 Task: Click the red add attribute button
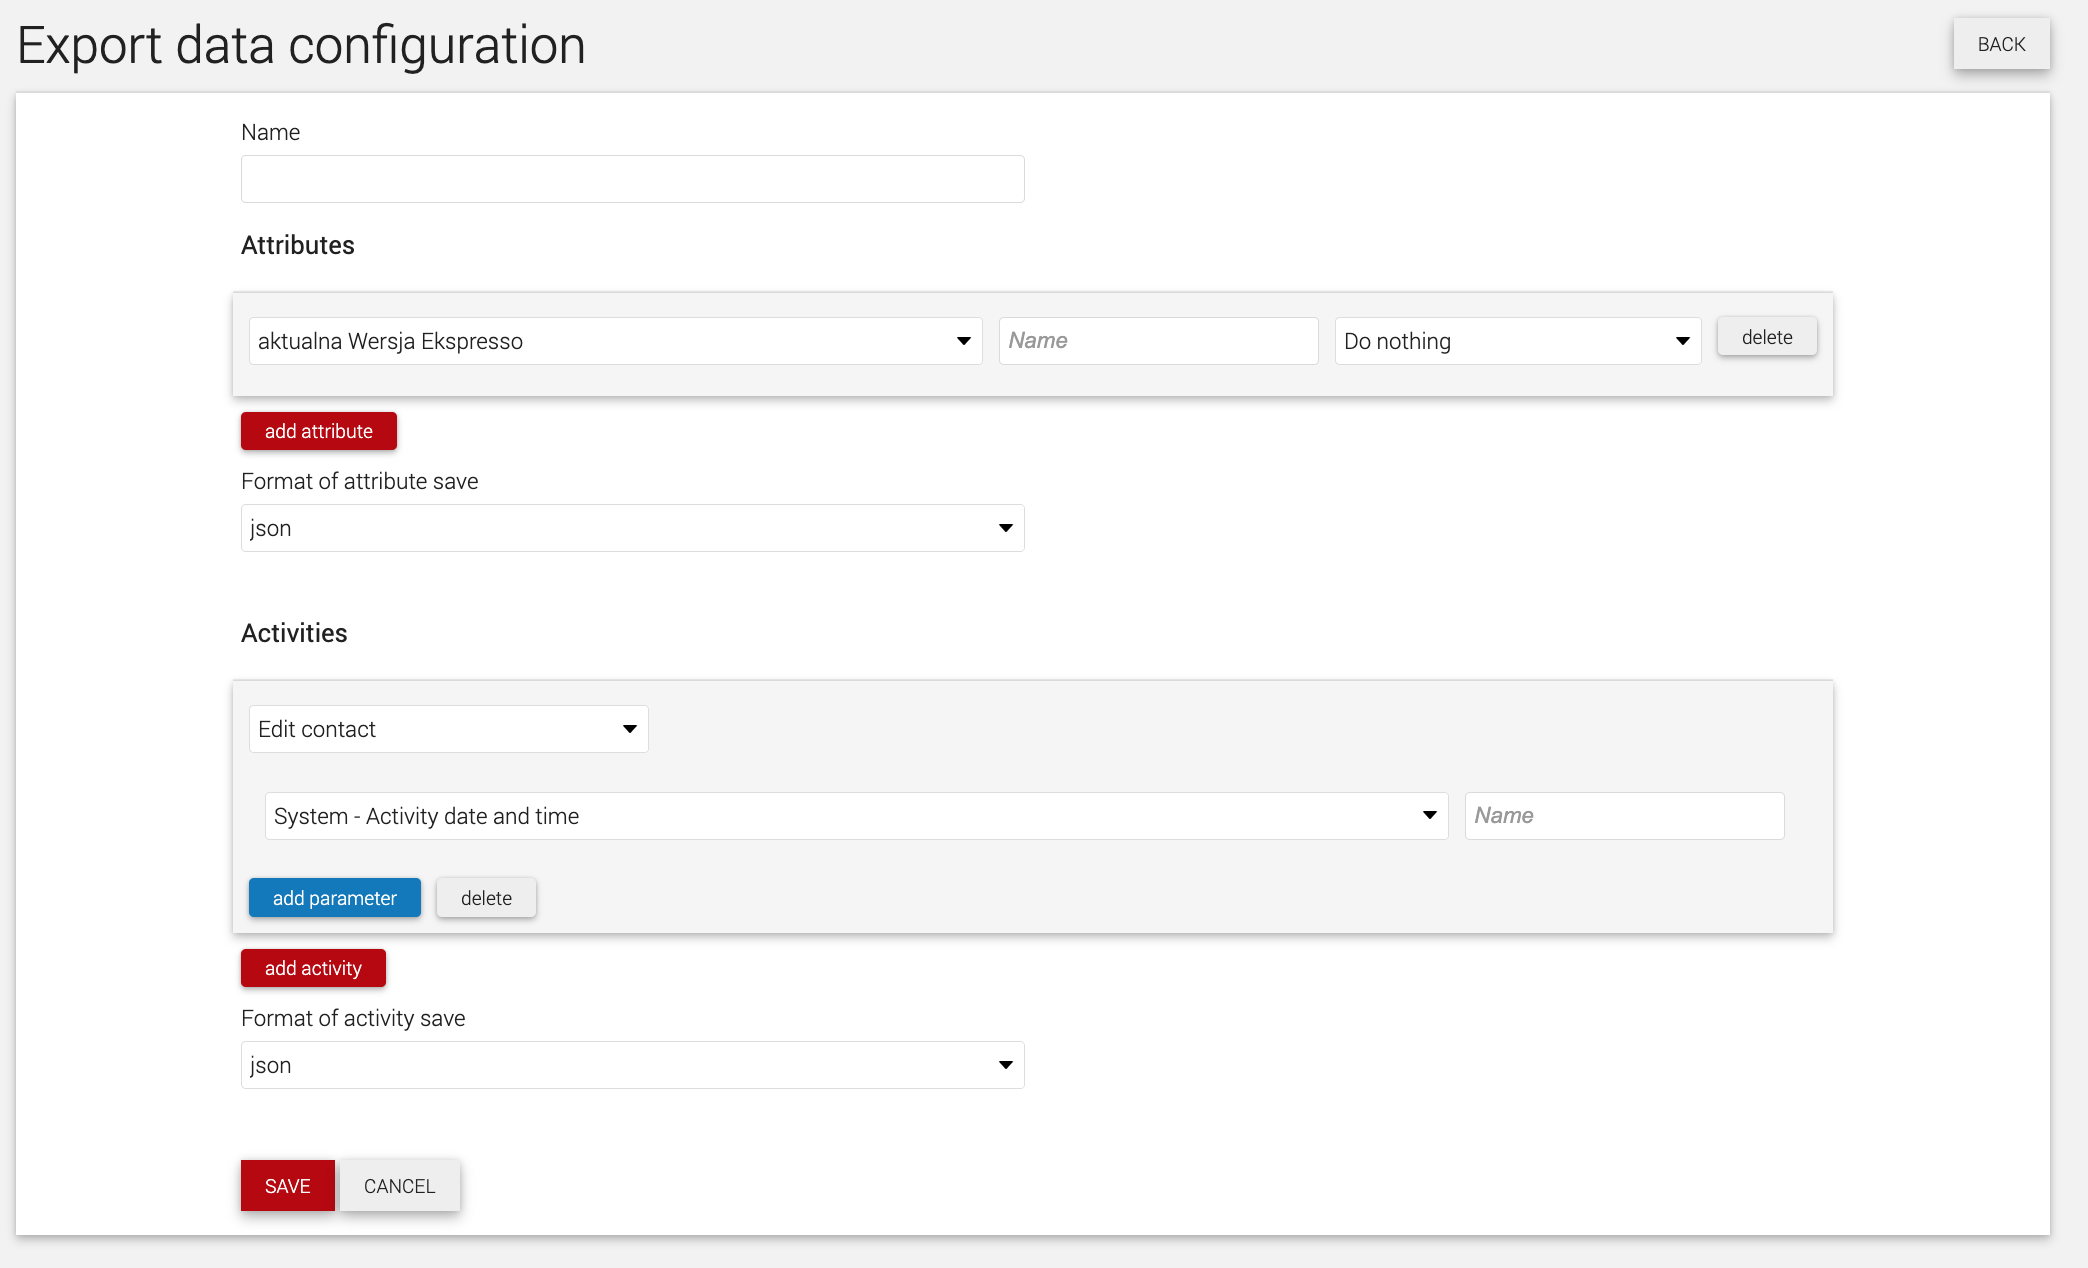pyautogui.click(x=319, y=431)
